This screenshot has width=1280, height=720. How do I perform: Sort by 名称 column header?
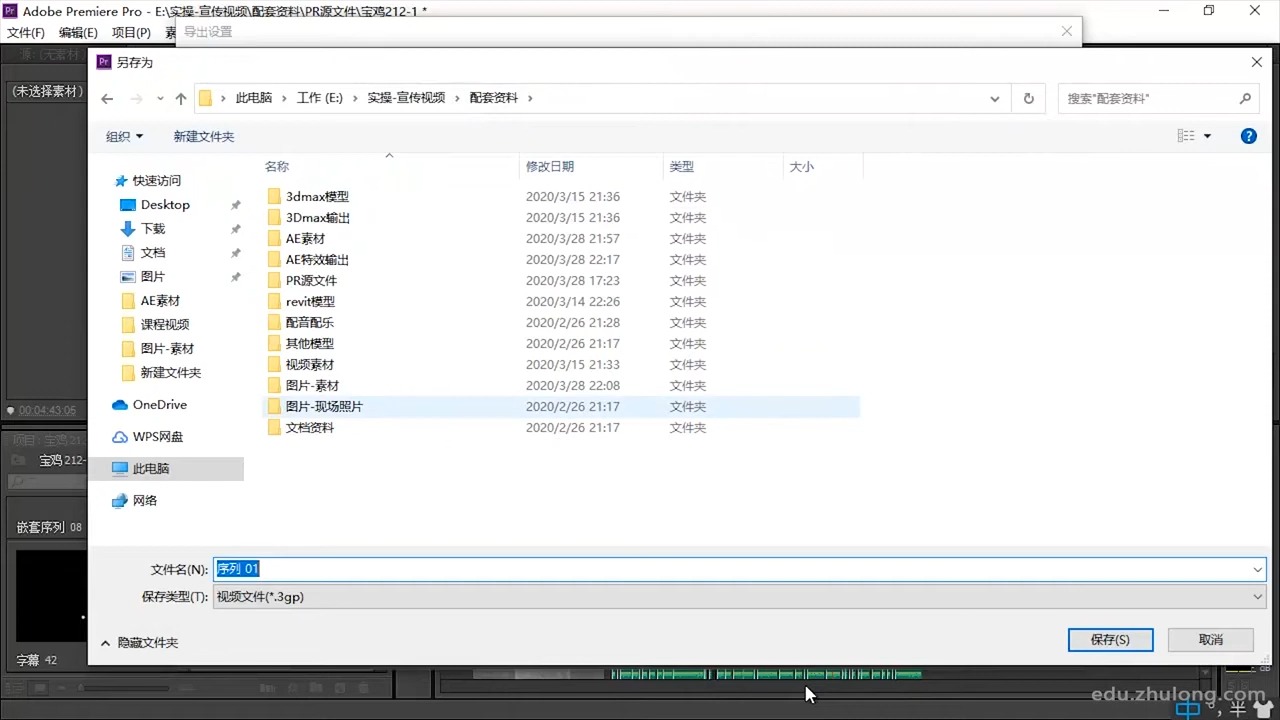(x=277, y=166)
